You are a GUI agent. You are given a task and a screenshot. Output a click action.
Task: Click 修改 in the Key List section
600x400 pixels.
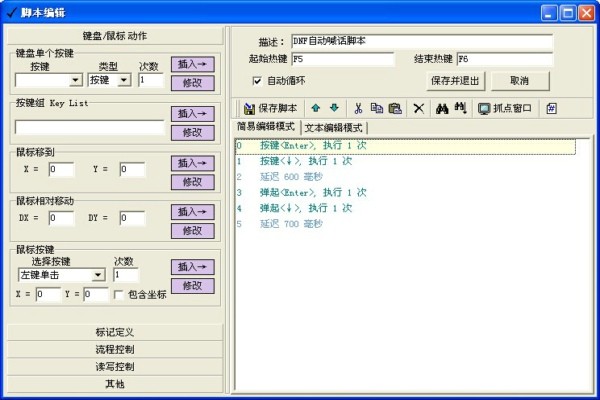tap(192, 133)
